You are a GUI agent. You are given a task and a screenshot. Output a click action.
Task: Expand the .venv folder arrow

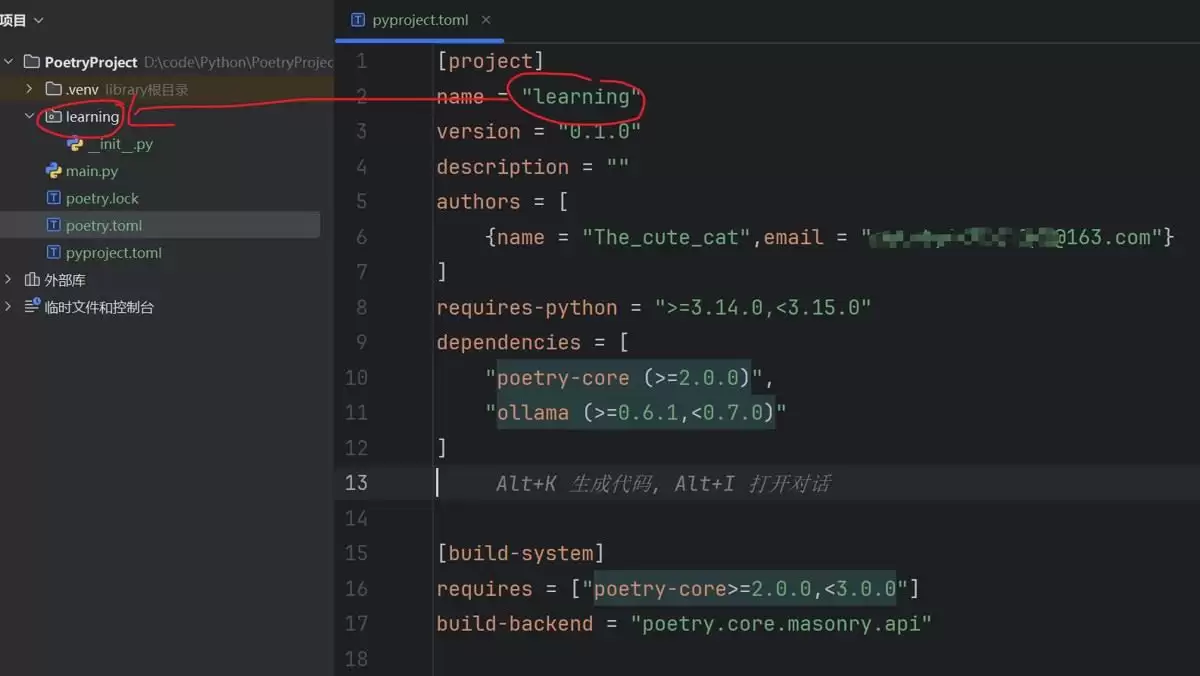pos(30,89)
